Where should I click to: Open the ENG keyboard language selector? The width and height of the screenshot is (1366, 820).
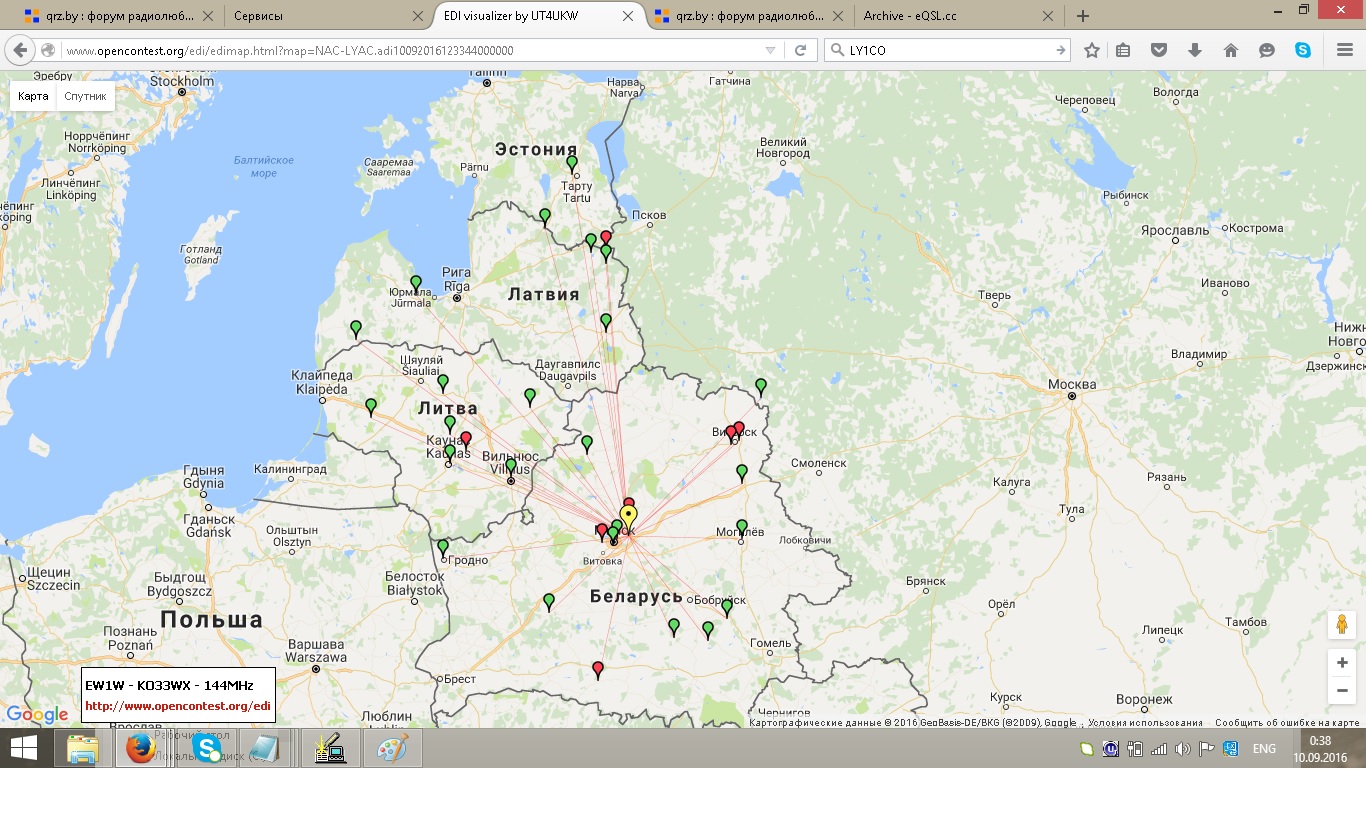(1264, 749)
